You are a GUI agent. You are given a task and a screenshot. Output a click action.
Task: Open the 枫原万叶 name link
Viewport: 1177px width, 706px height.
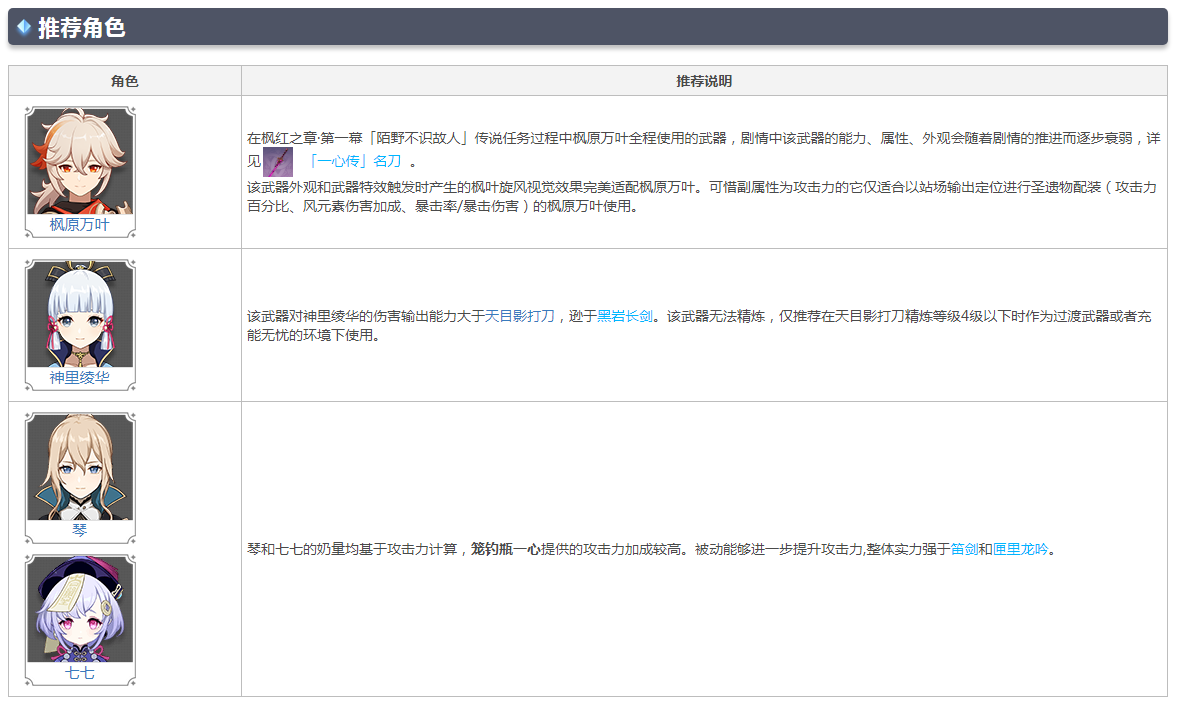pyautogui.click(x=80, y=225)
